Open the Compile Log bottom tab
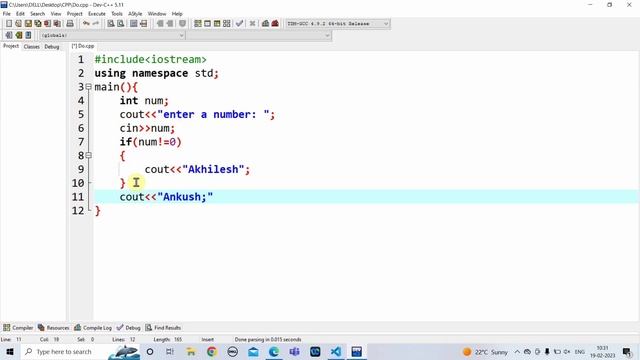Image resolution: width=640 pixels, height=360 pixels. tap(93, 328)
